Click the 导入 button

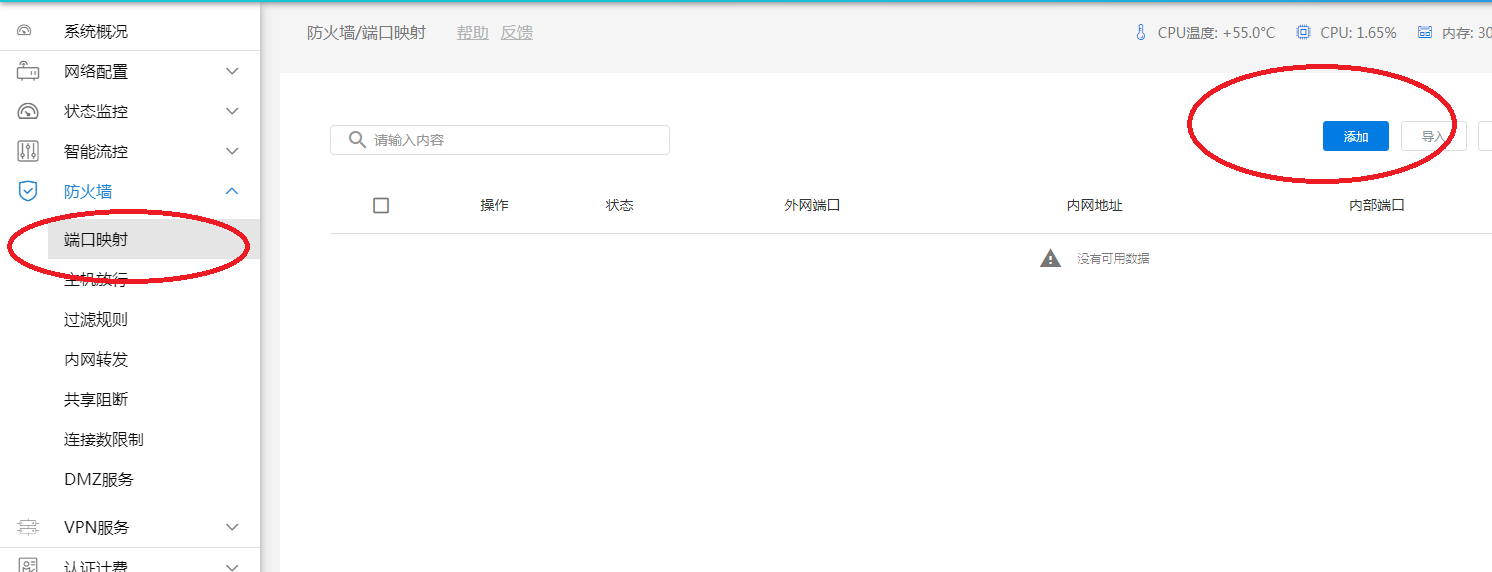[1432, 137]
